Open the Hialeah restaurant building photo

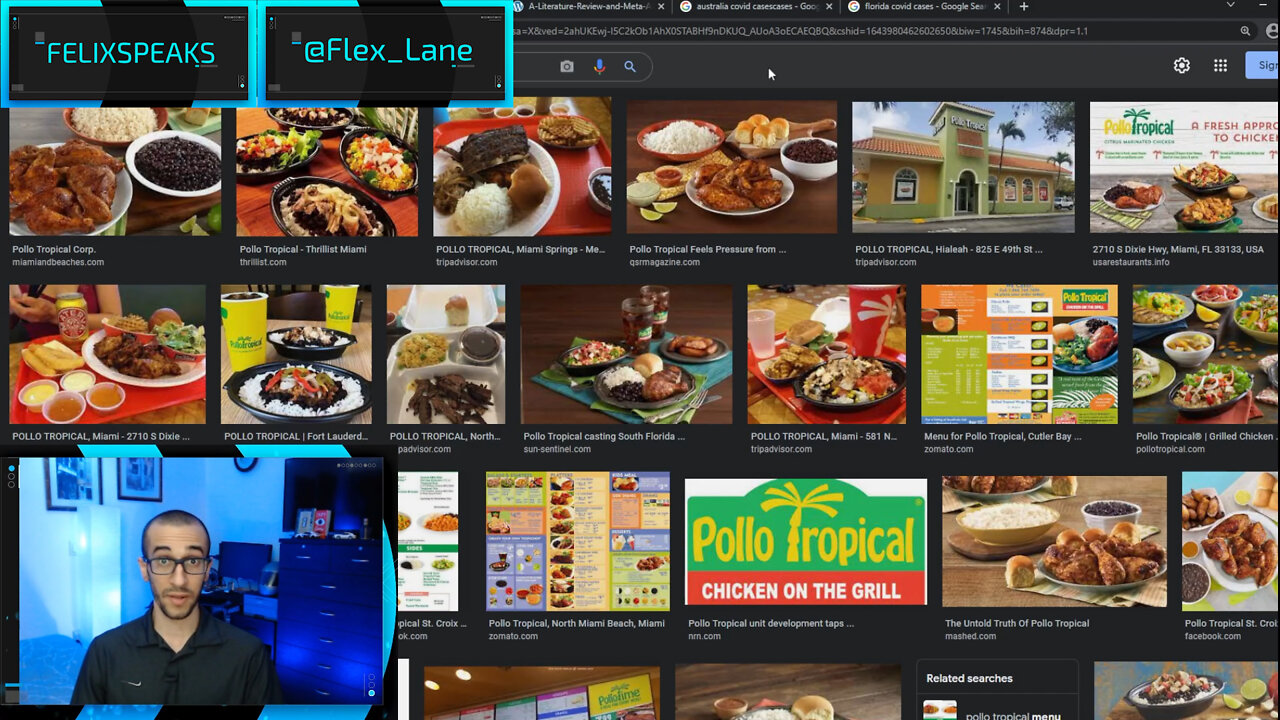pos(963,167)
